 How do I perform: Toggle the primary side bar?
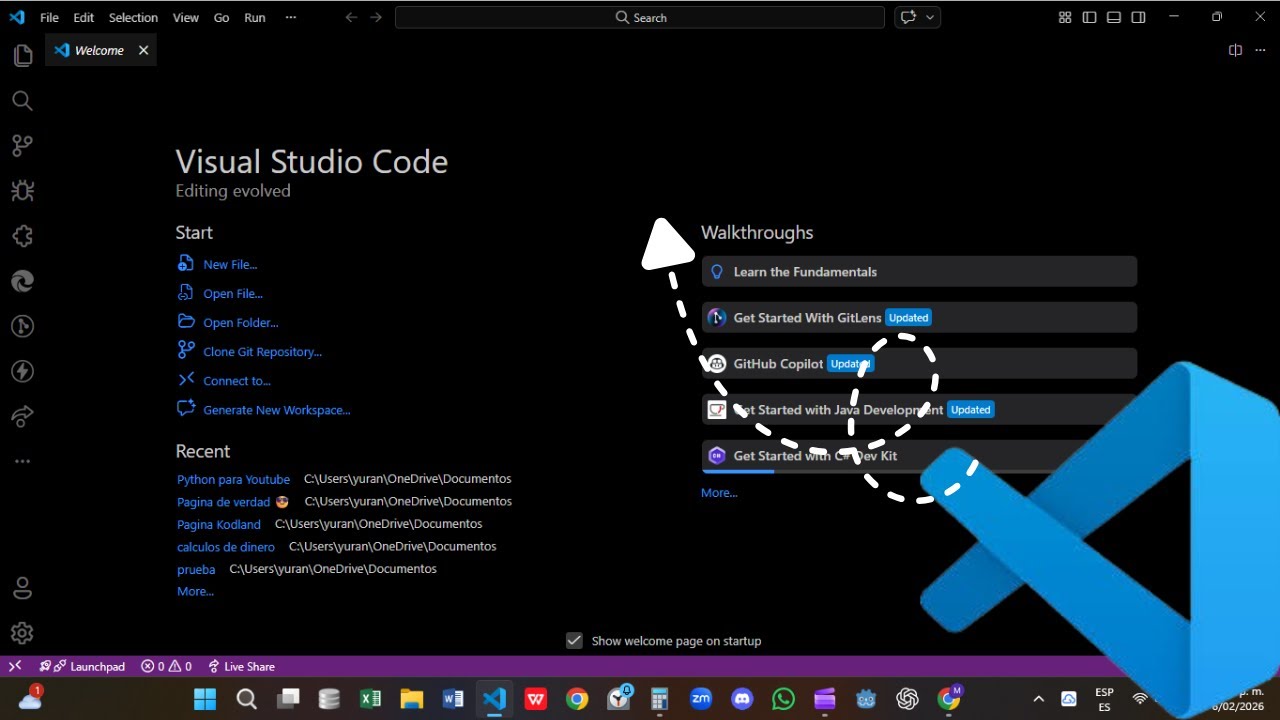click(1089, 17)
